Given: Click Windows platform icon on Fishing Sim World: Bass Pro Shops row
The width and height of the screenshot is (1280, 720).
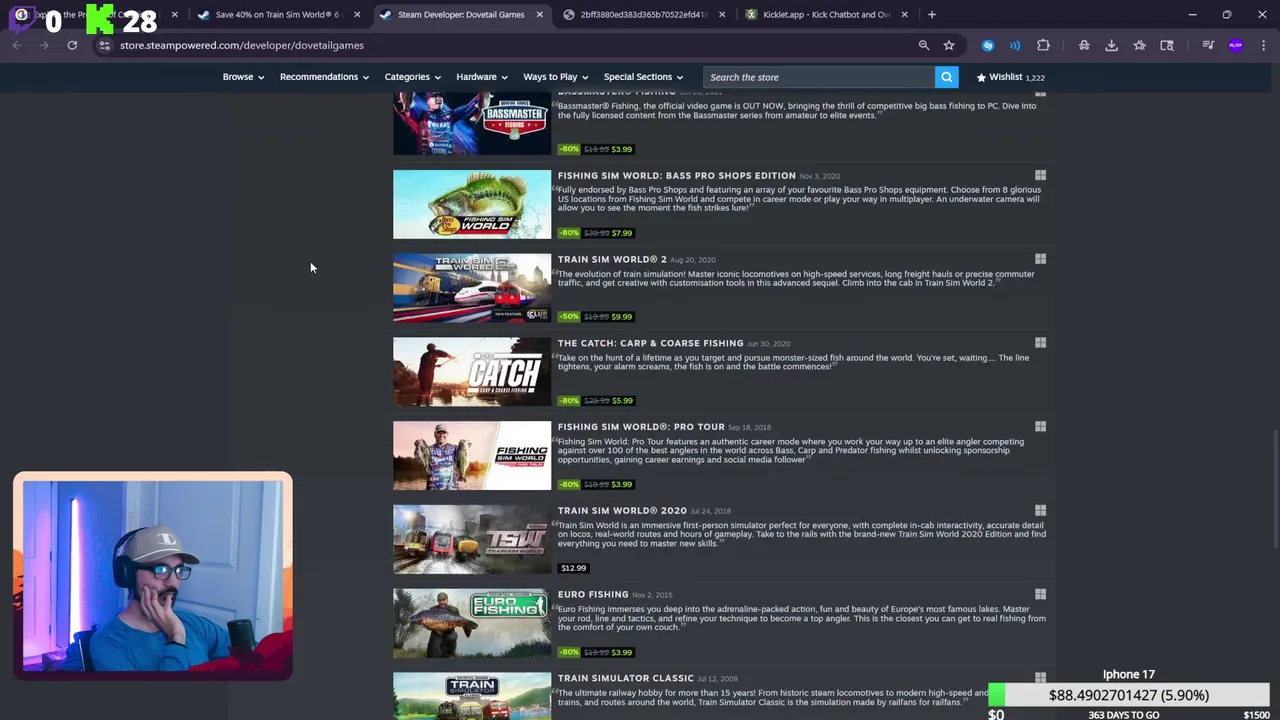Looking at the screenshot, I should [x=1040, y=175].
